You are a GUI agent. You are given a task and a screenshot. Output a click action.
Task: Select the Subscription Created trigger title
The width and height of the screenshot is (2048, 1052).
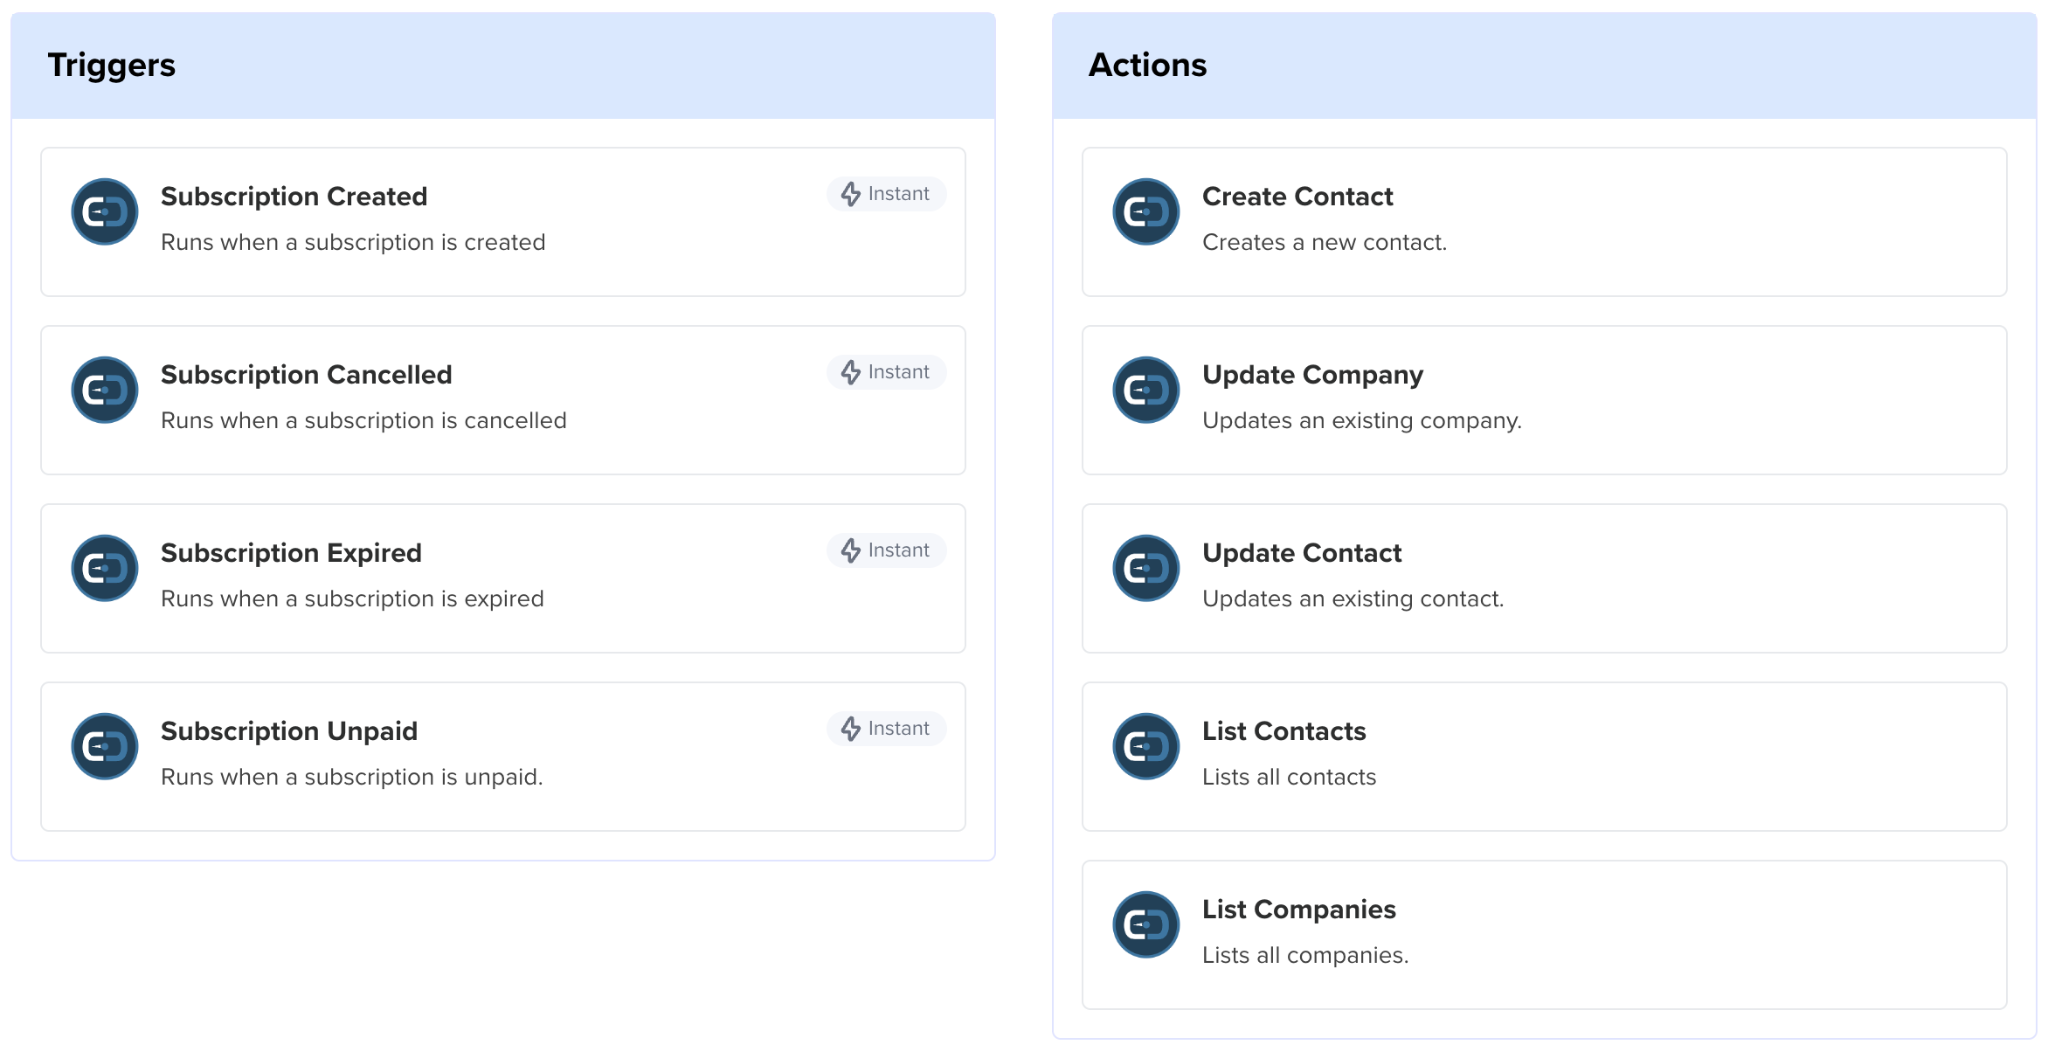pyautogui.click(x=294, y=197)
